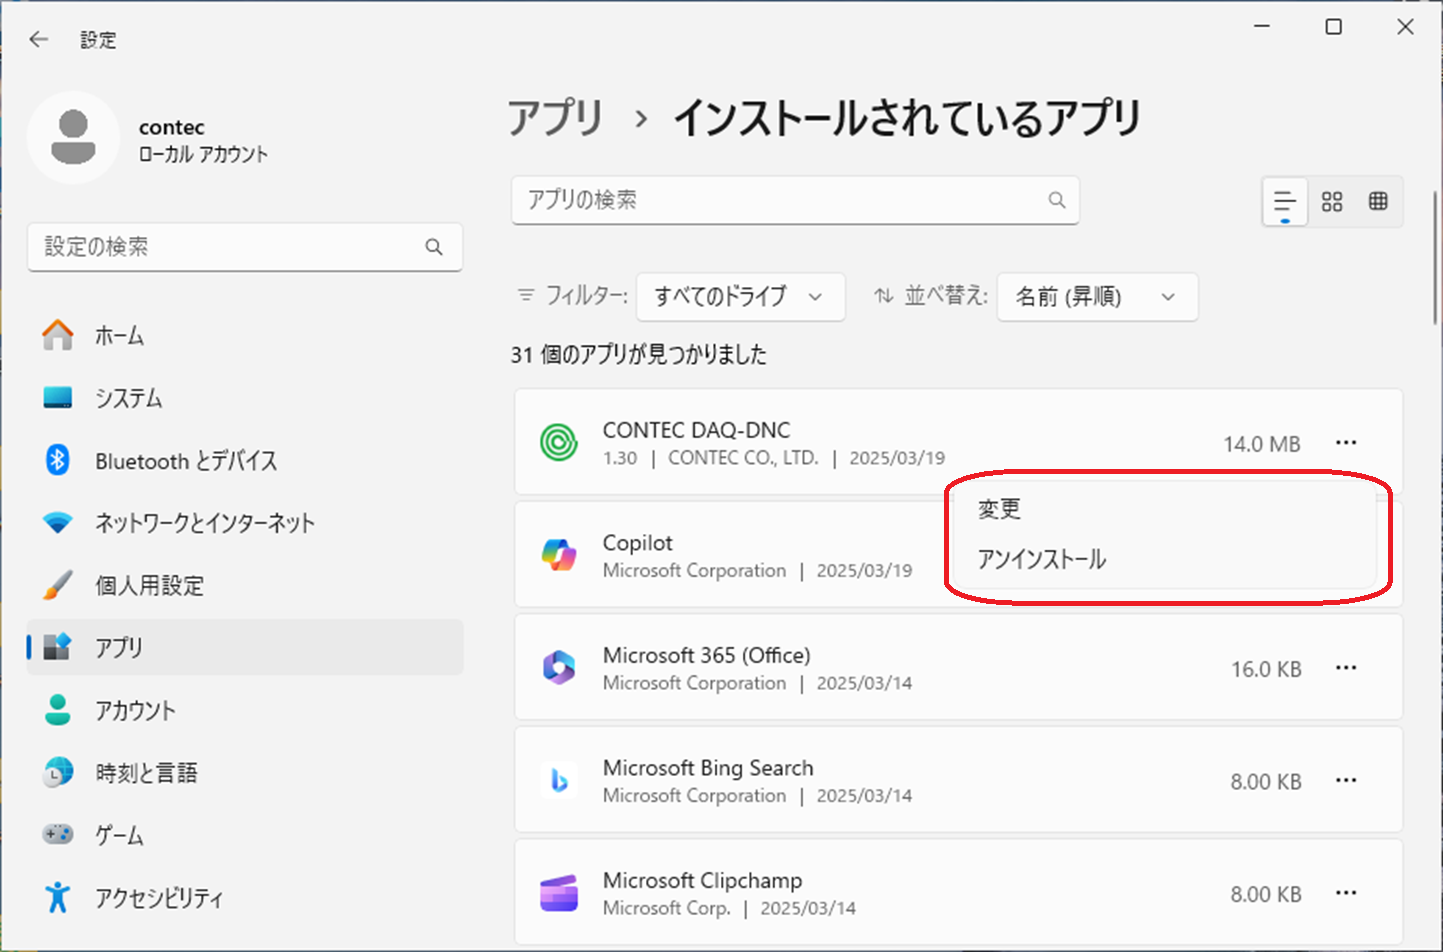This screenshot has width=1443, height=952.
Task: Click the CONTEC DAQ-DNC app name
Action: click(x=696, y=430)
